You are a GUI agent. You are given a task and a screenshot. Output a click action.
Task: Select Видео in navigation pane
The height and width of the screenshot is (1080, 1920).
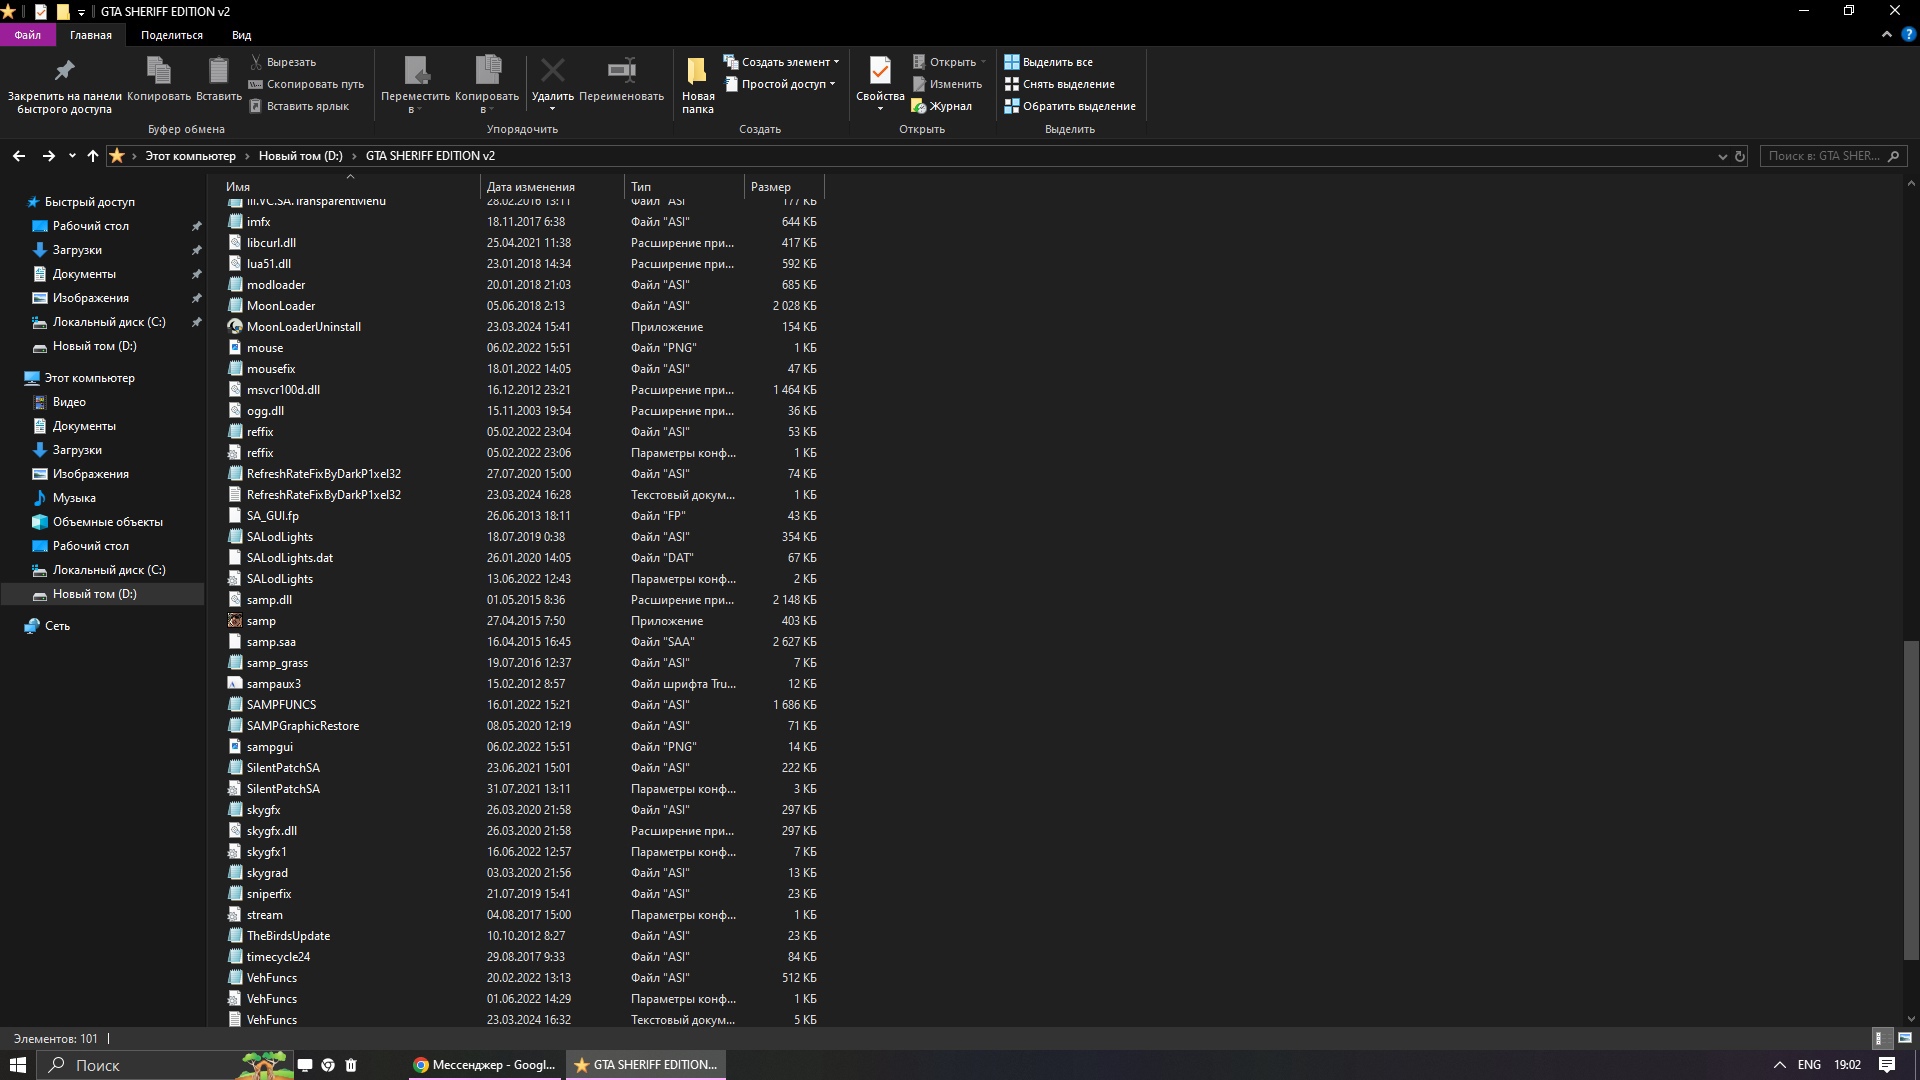pyautogui.click(x=69, y=402)
